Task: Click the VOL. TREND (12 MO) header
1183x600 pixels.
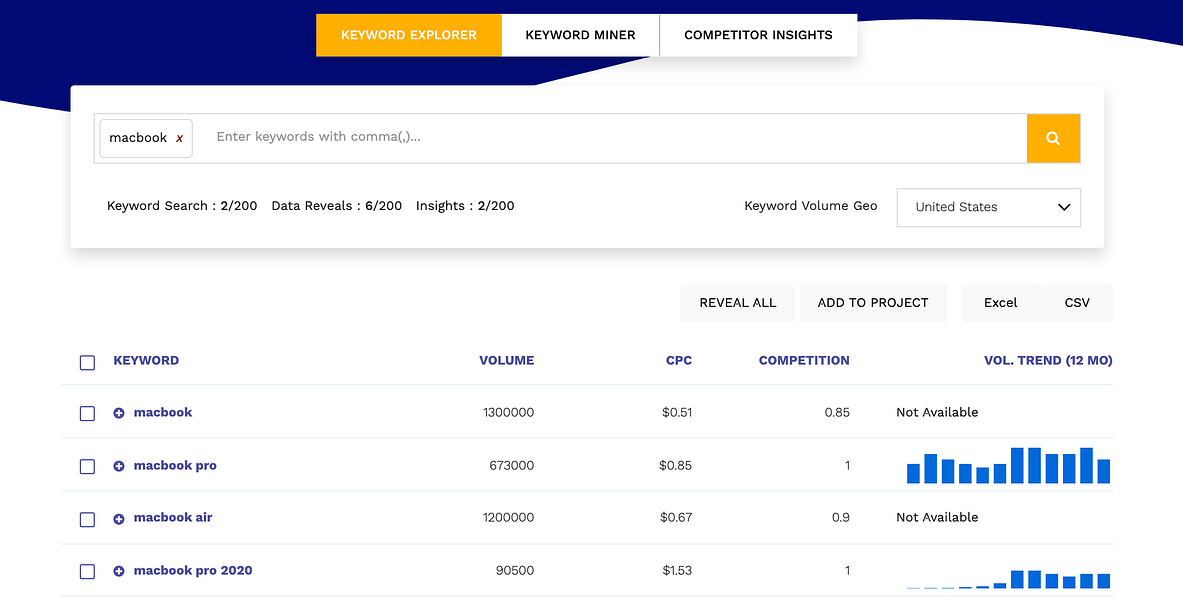Action: [x=1048, y=360]
